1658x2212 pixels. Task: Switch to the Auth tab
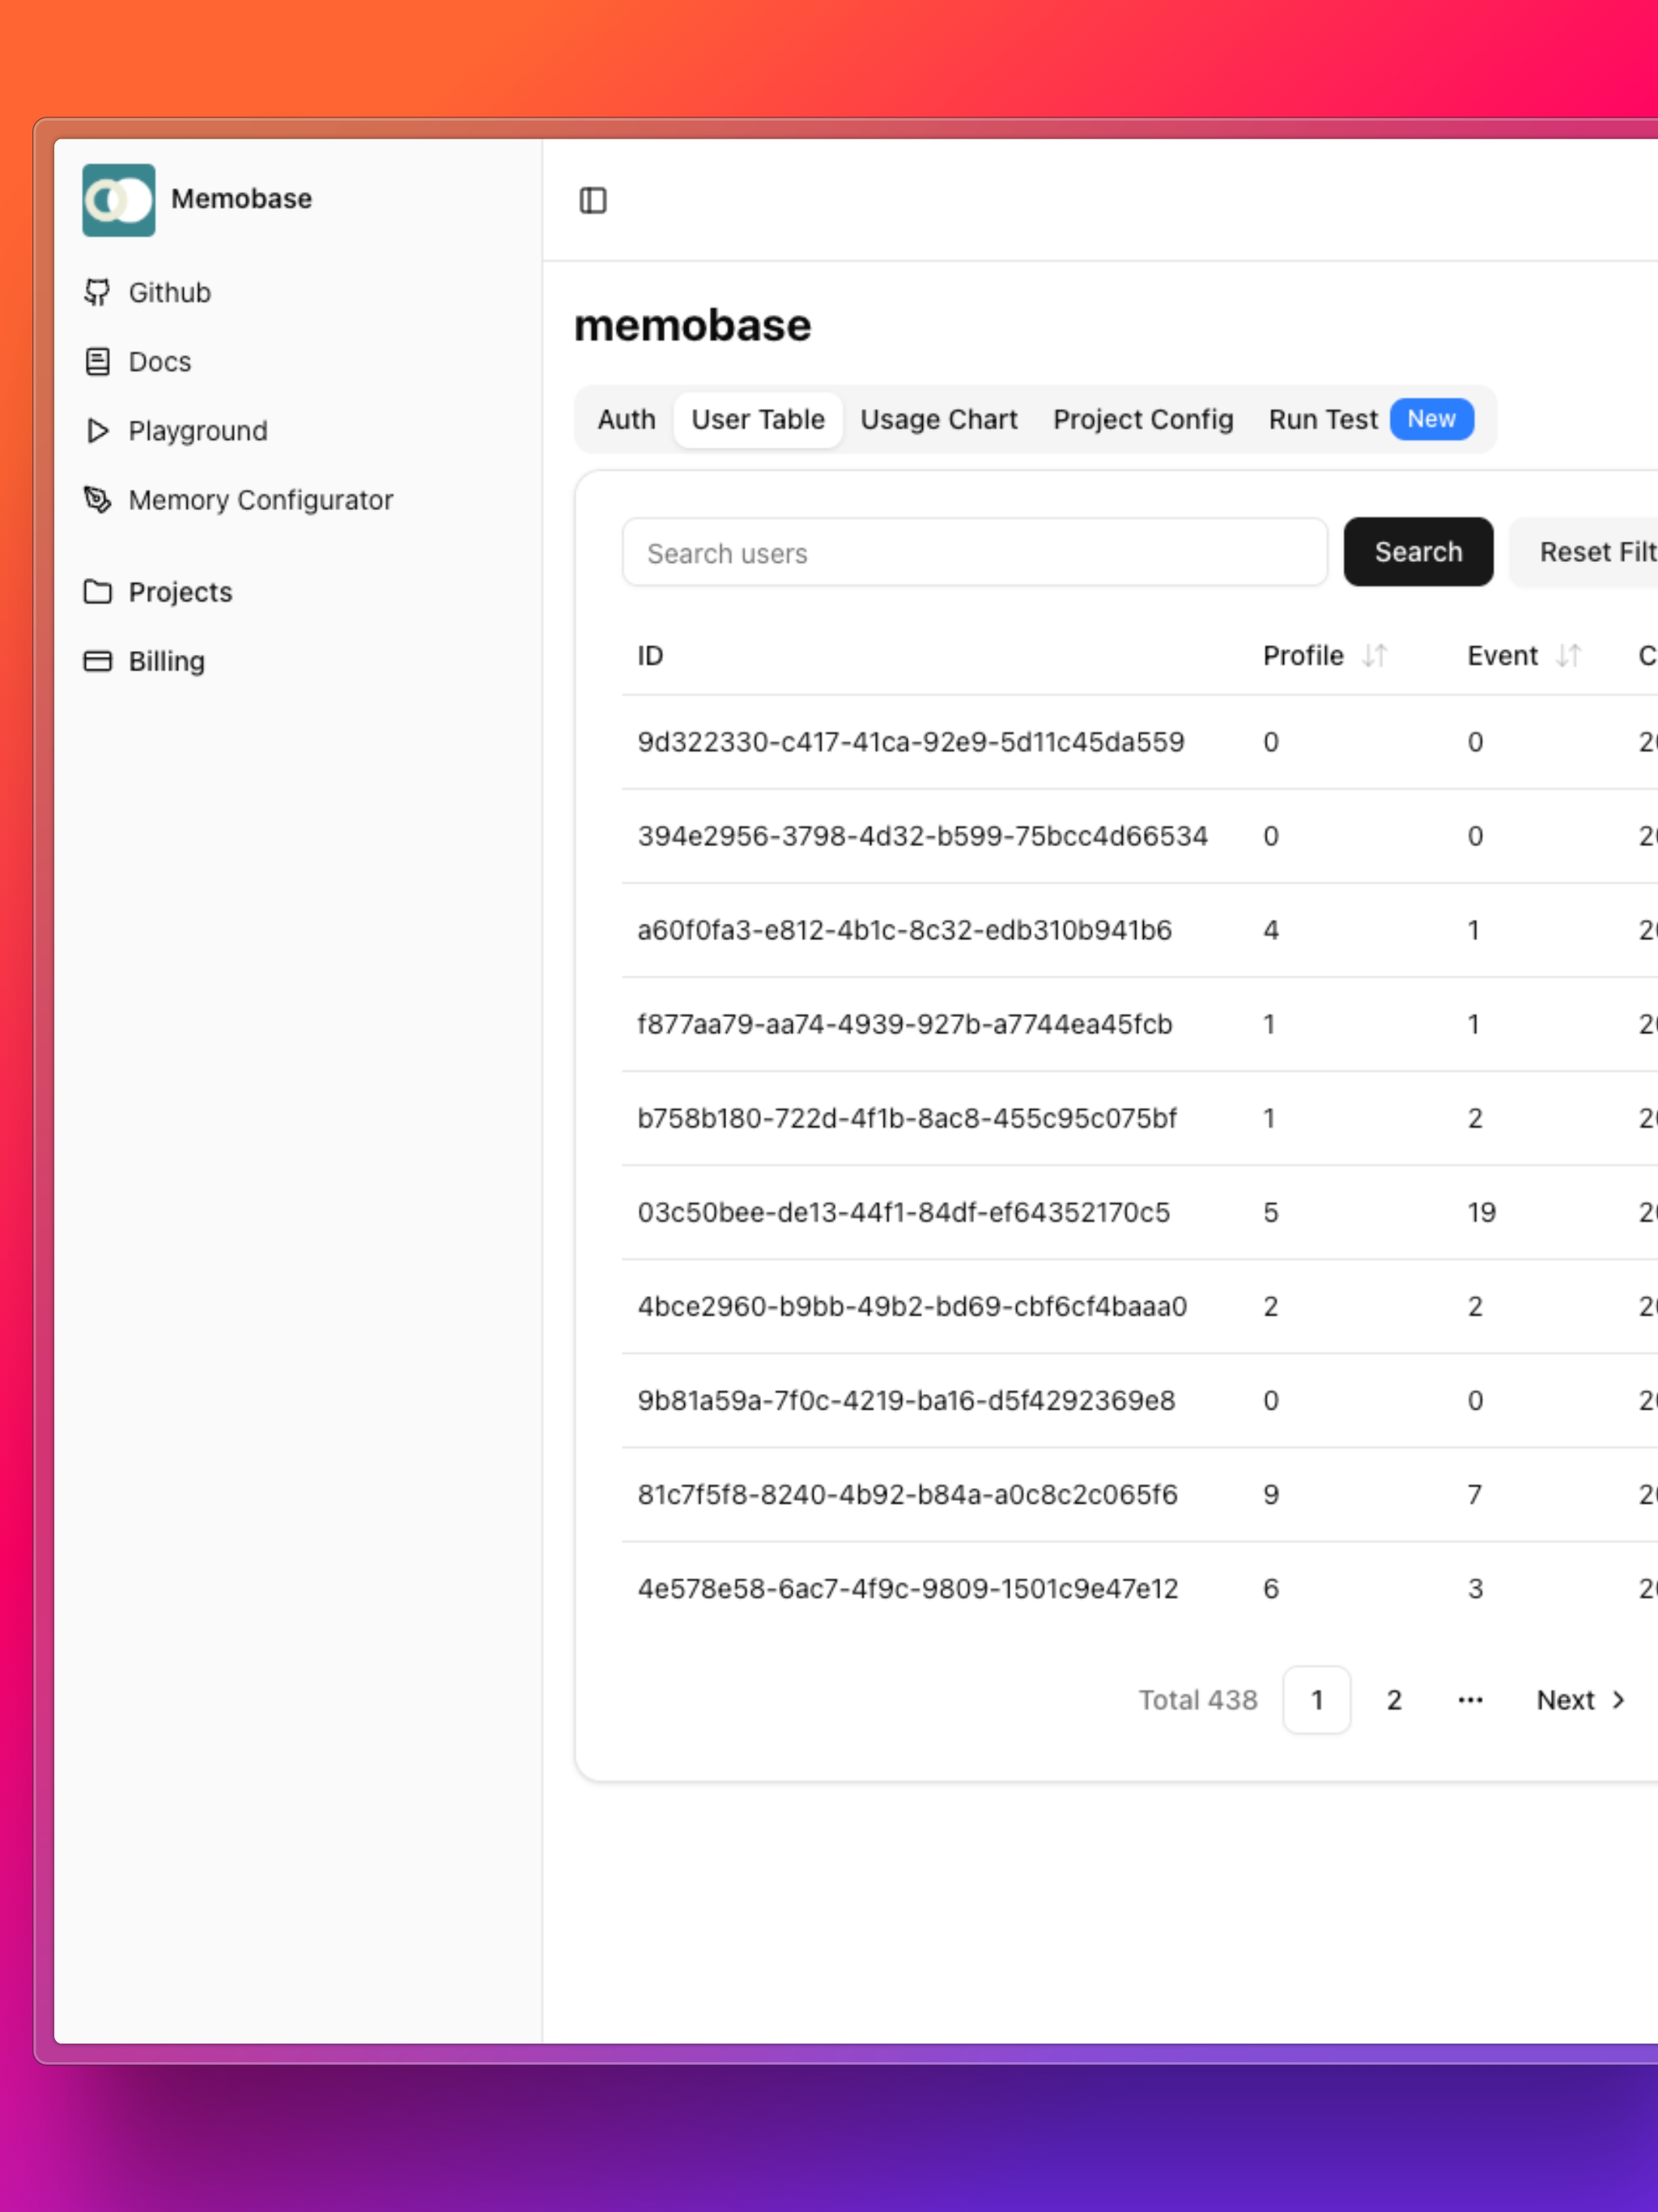coord(626,419)
